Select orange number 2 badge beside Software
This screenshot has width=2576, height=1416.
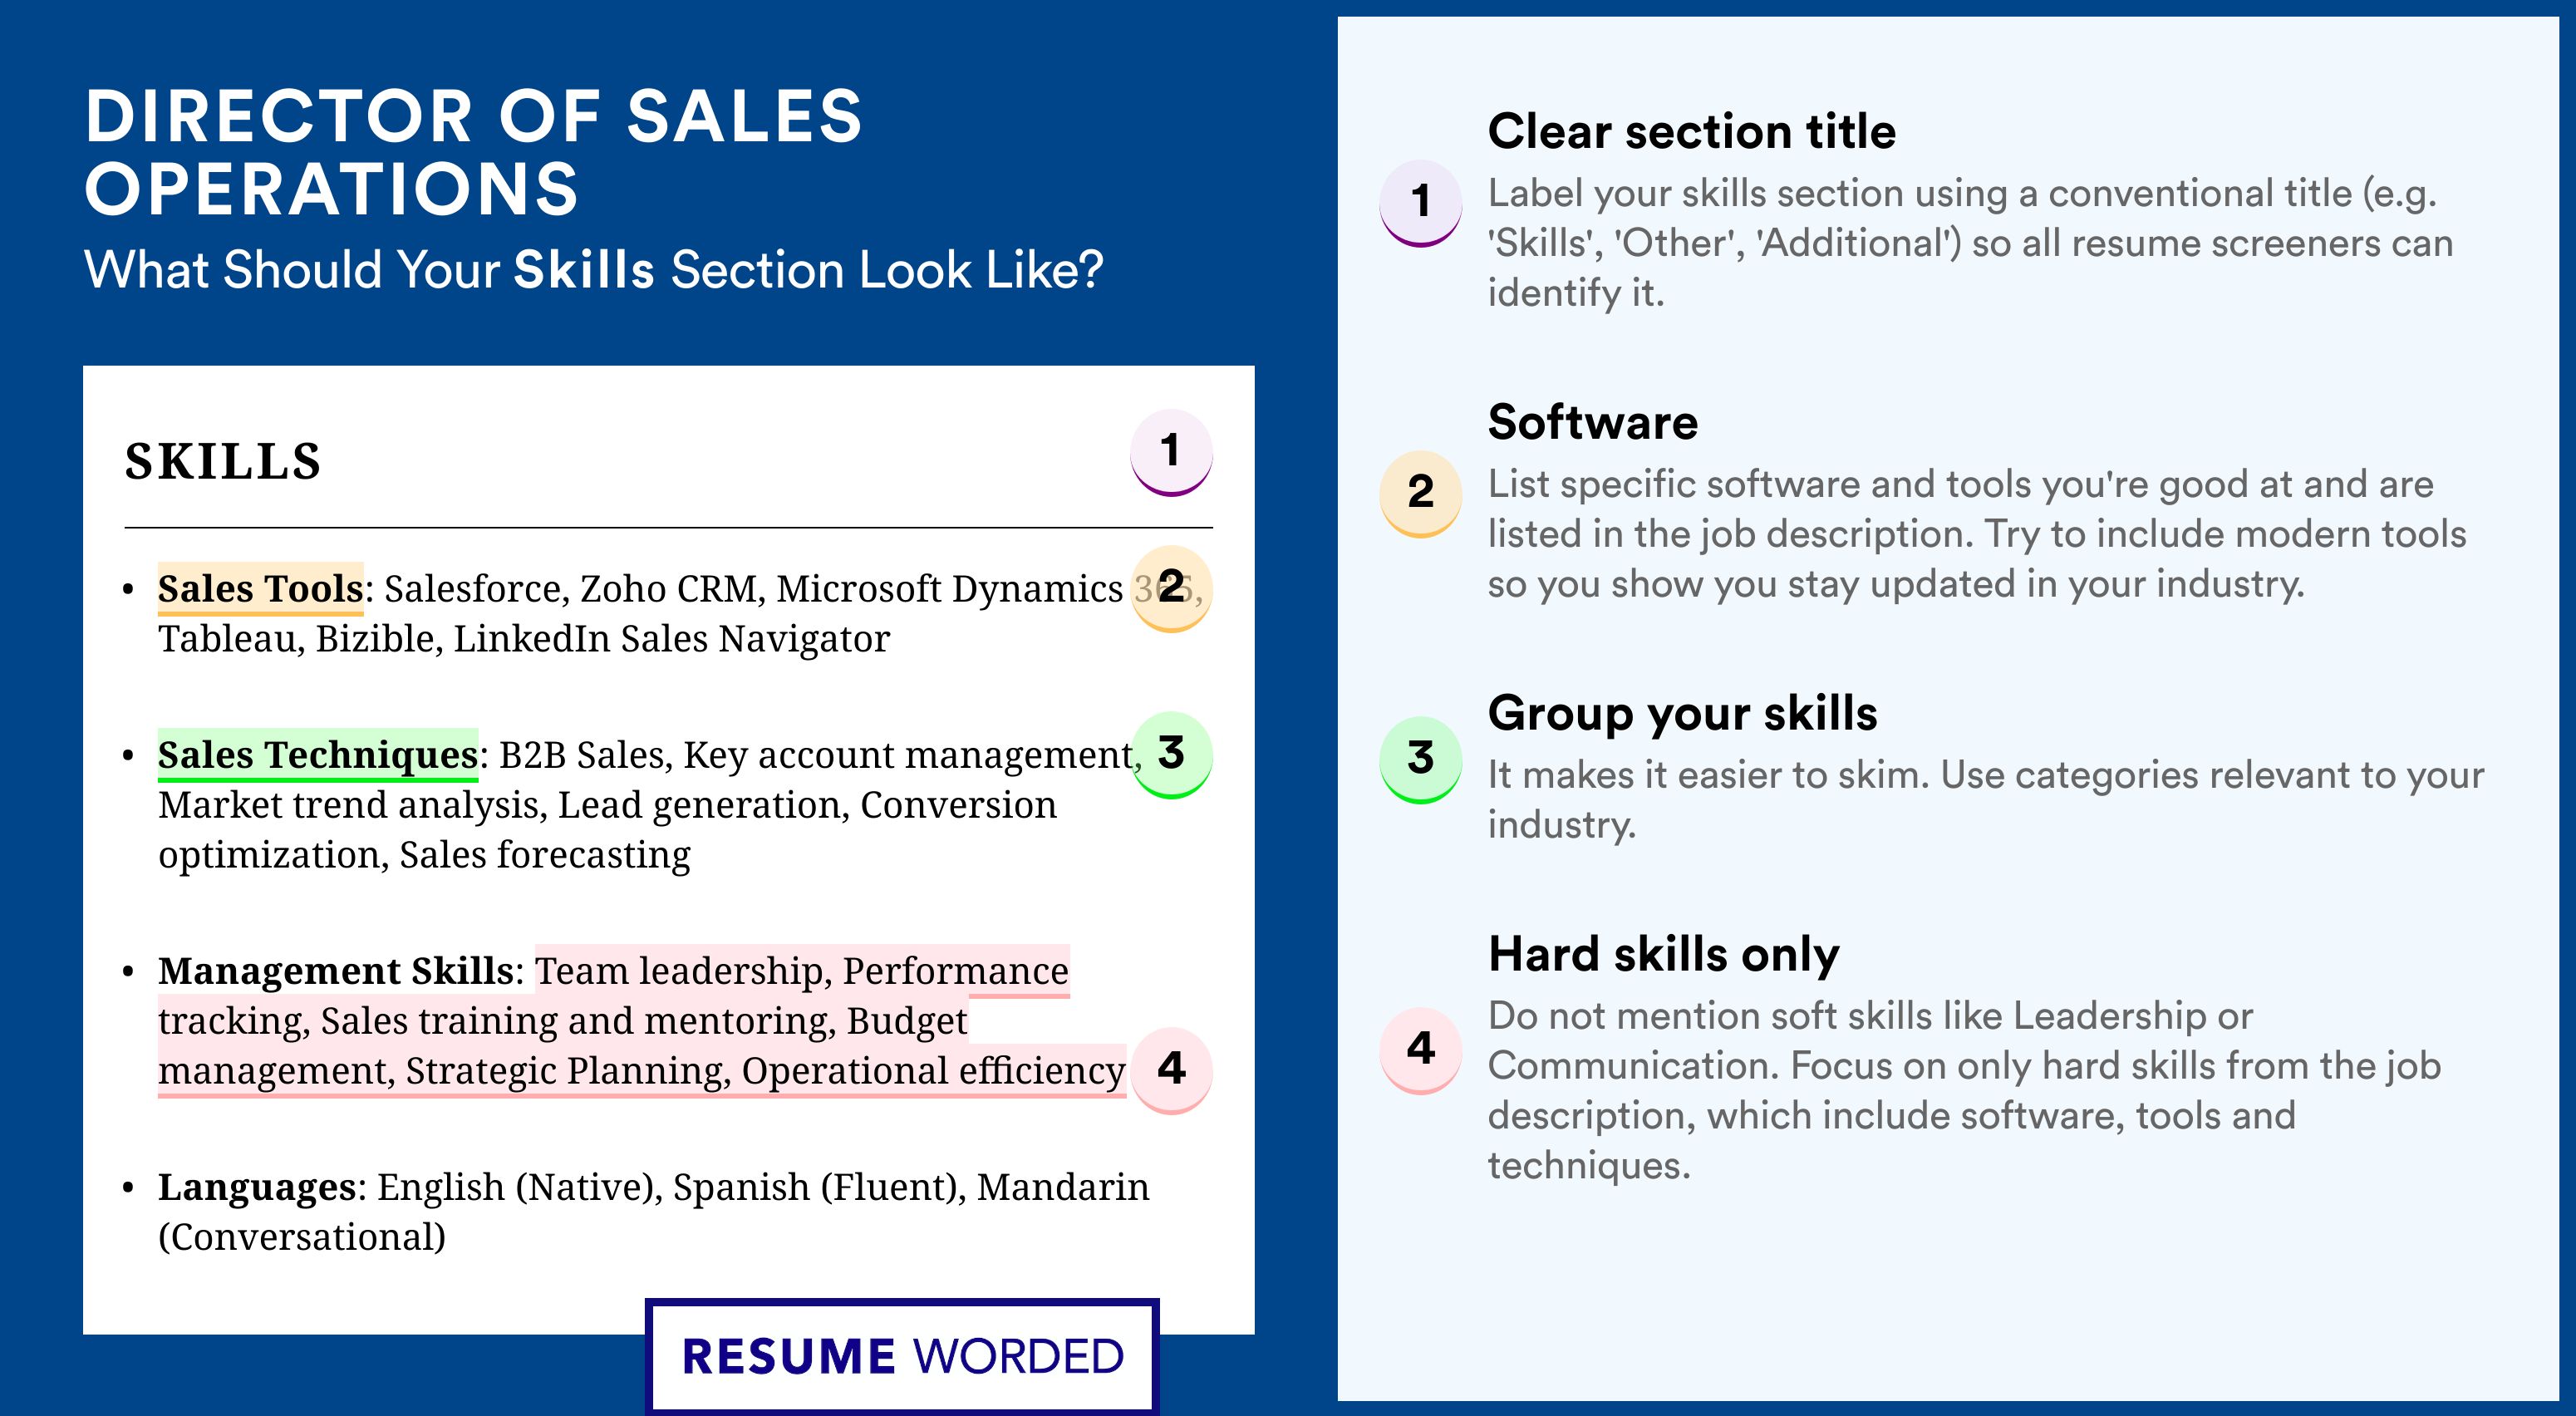1421,494
